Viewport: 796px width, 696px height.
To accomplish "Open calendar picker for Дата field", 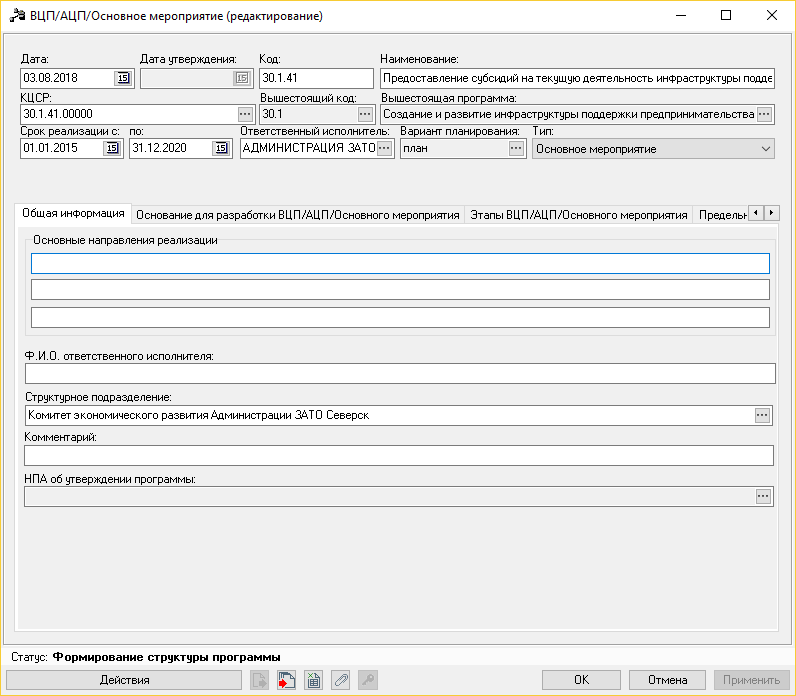I will 123,78.
